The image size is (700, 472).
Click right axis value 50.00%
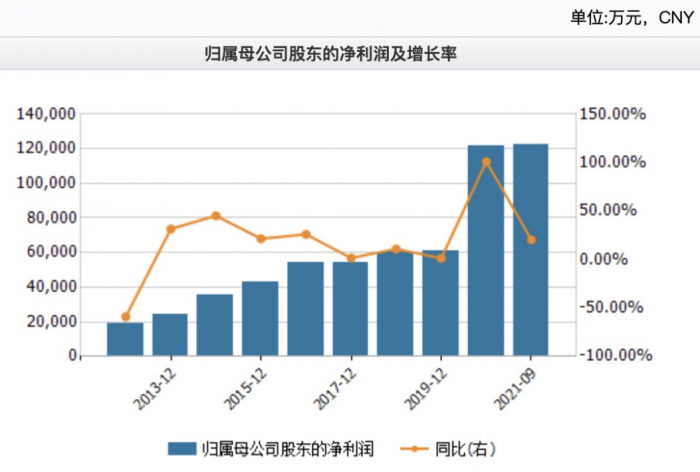(x=608, y=210)
